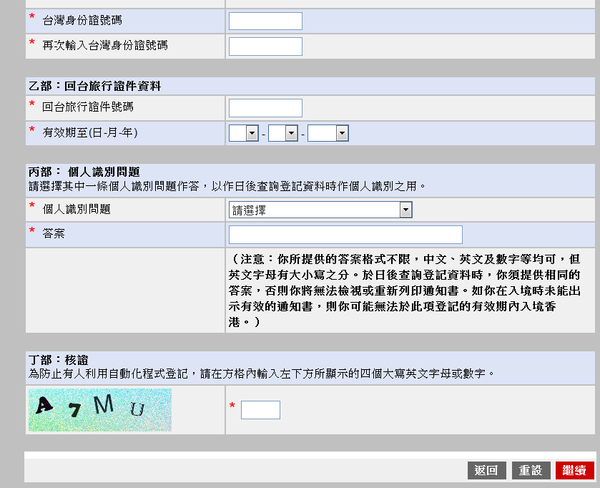Click the 答案 field label
Screen dimensions: 600x488
[54, 234]
